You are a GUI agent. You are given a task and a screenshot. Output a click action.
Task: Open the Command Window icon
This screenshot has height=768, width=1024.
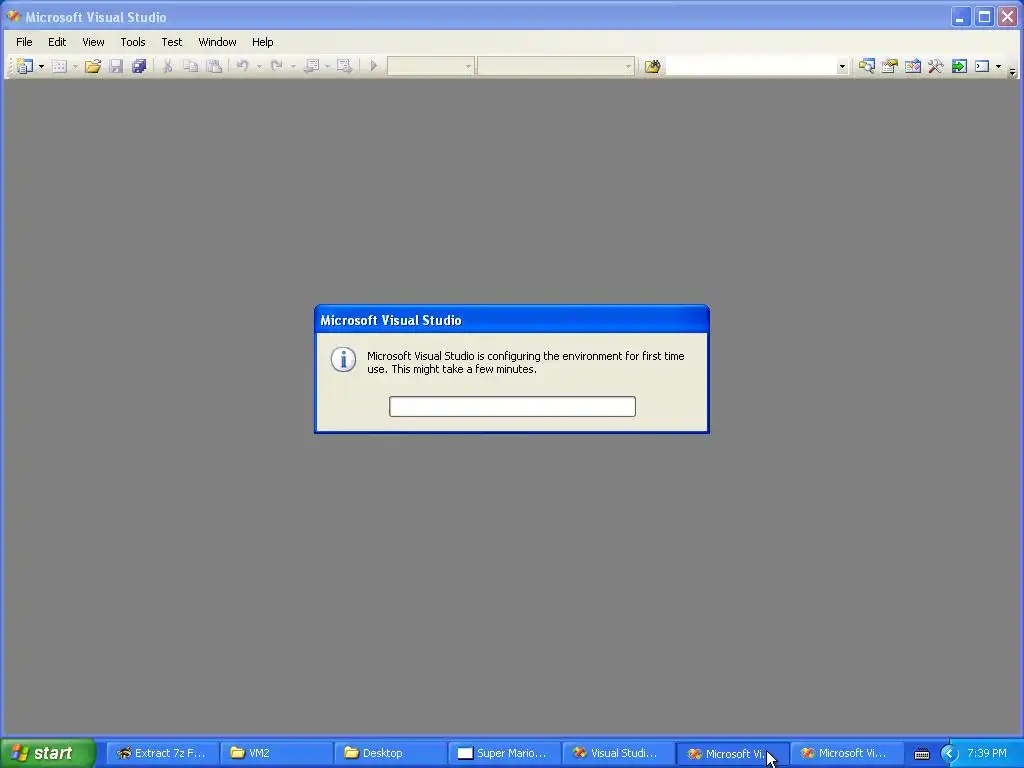[x=982, y=66]
